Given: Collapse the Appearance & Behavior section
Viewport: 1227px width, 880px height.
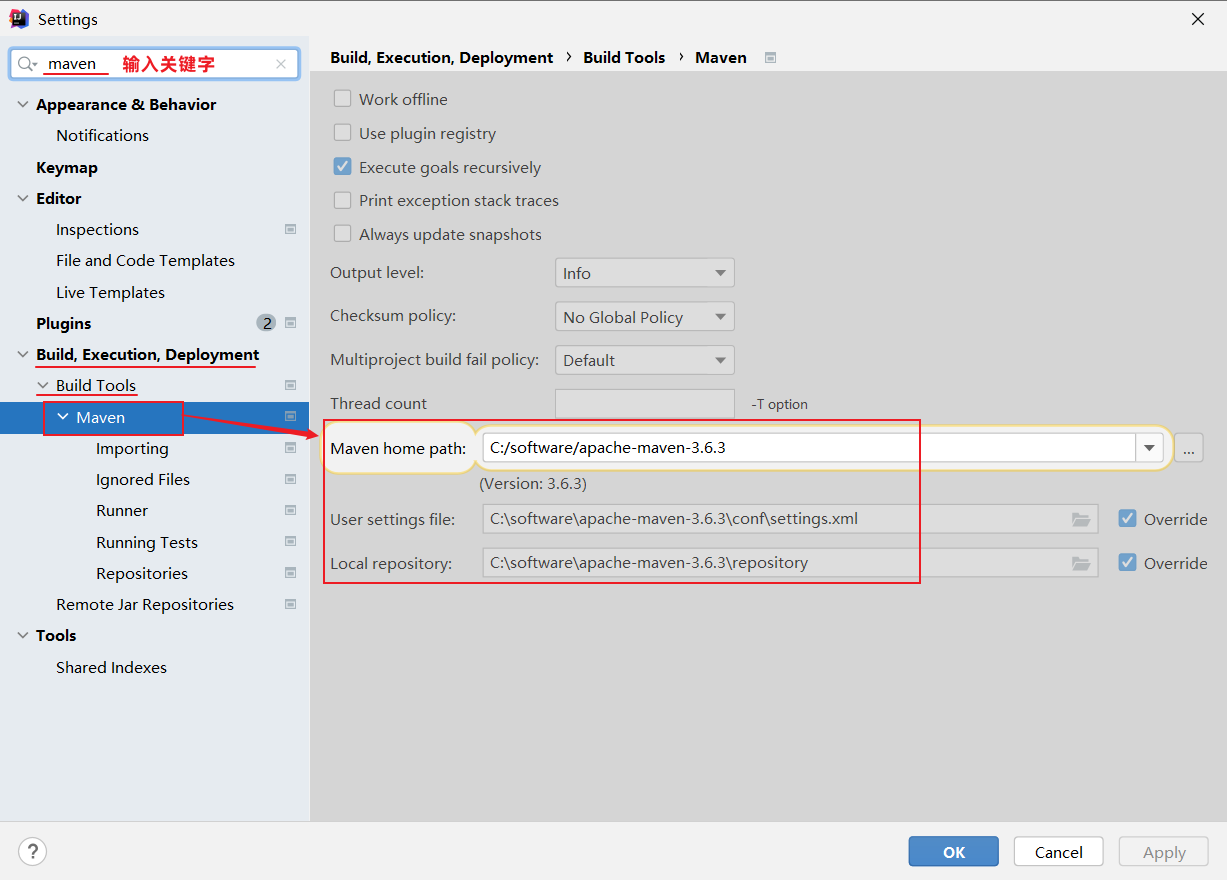Looking at the screenshot, I should [x=23, y=104].
